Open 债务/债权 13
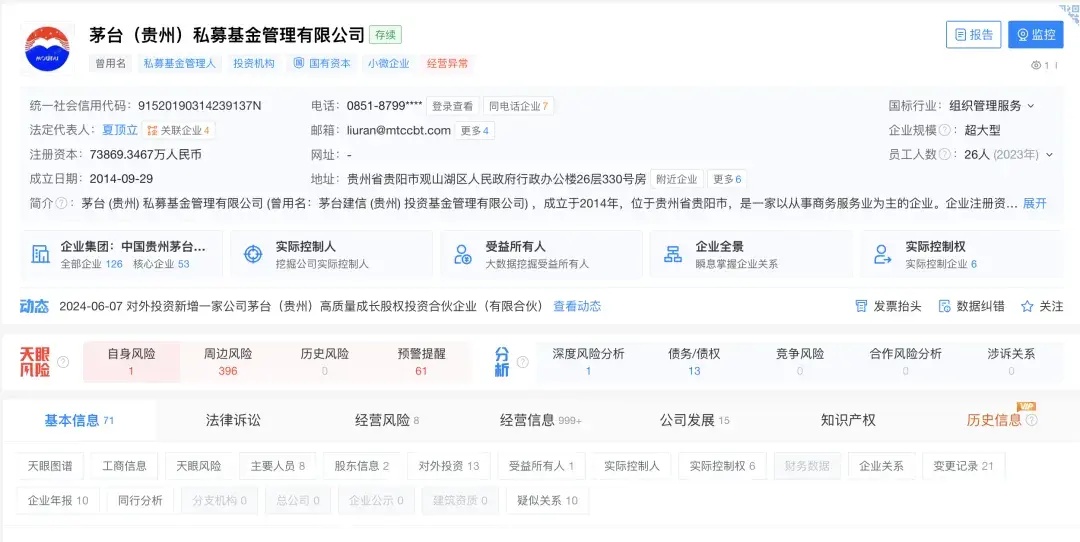The width and height of the screenshot is (1080, 542). [694, 362]
